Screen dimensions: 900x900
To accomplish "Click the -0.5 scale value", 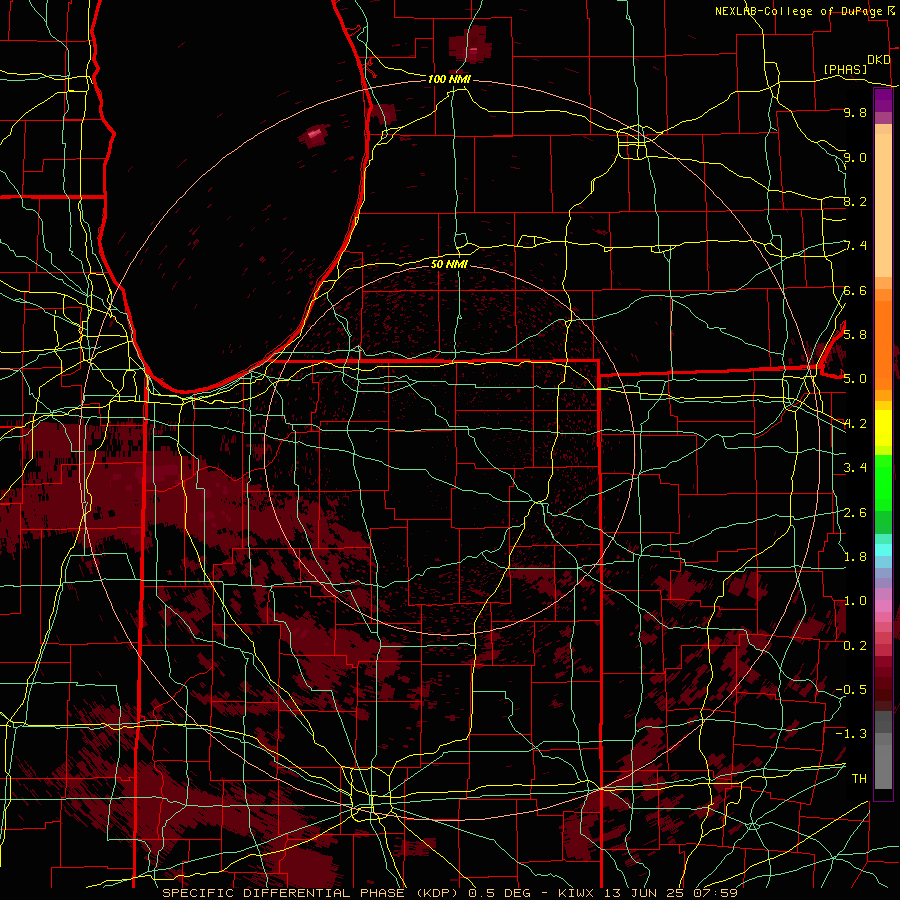I will pos(851,689).
